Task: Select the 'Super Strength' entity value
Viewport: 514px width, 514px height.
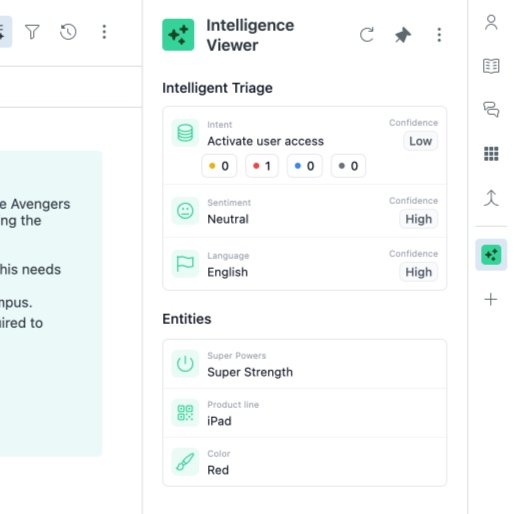Action: (x=250, y=372)
